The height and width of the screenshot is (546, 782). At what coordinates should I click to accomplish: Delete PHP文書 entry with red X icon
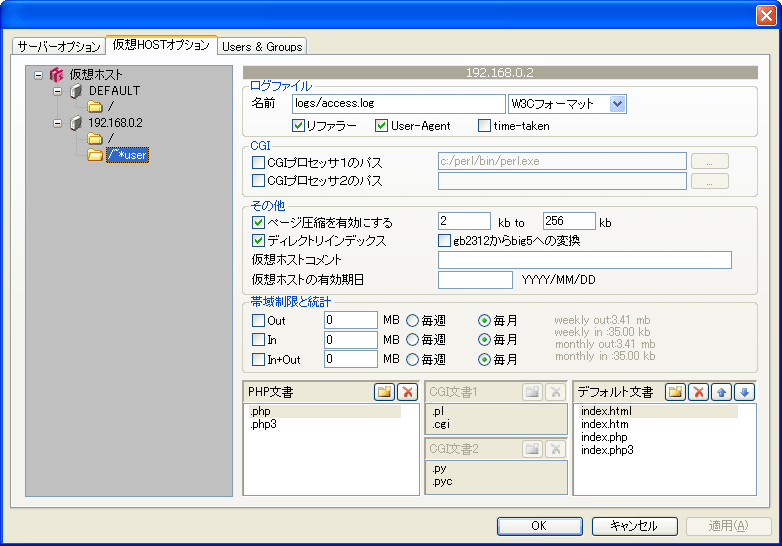[407, 392]
